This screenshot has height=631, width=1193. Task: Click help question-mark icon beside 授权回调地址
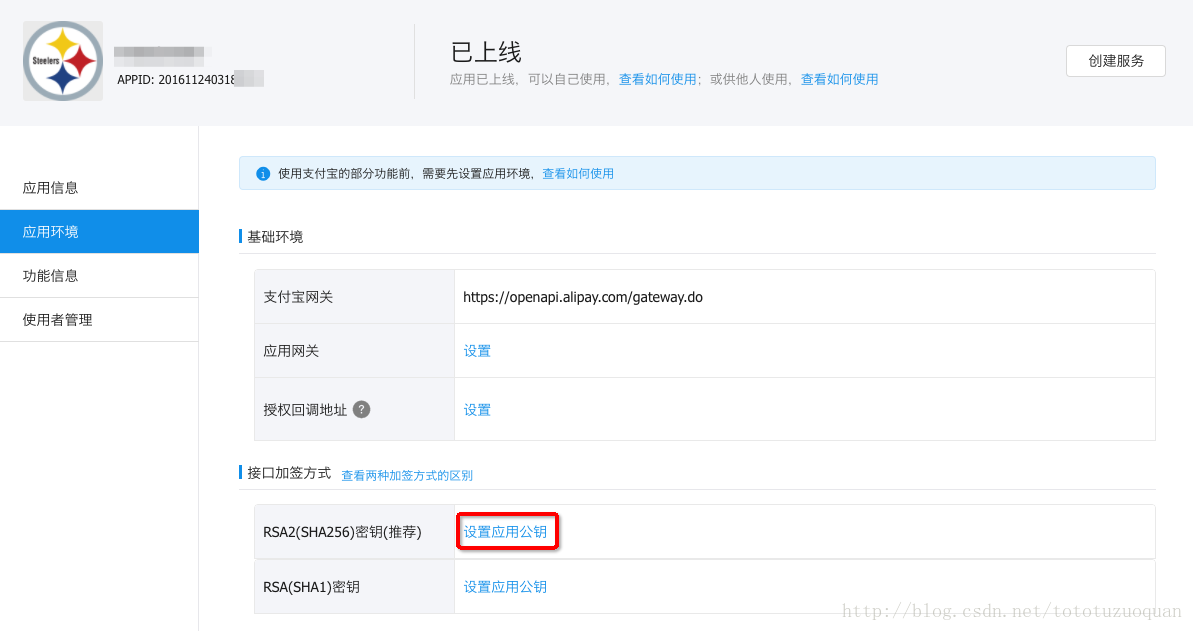pyautogui.click(x=362, y=410)
